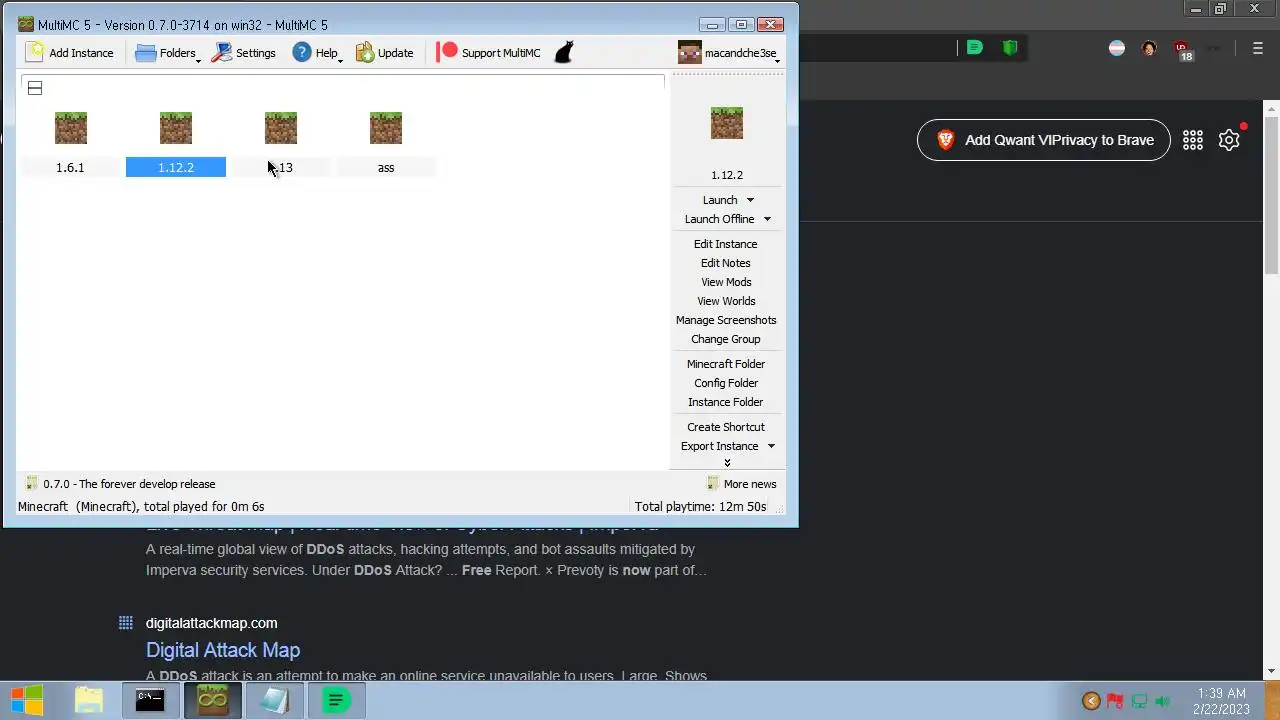Click Export Instance in side panel

coord(719,446)
